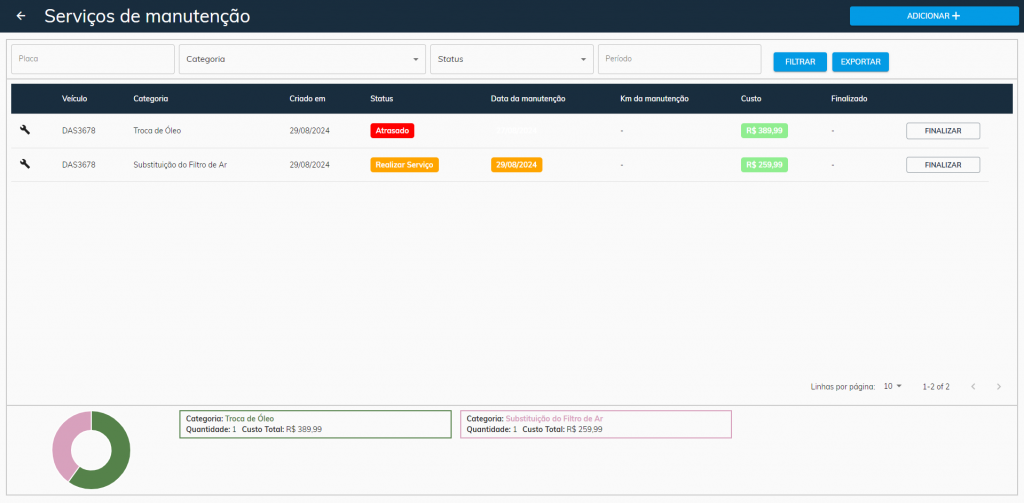Select Troca de Óleo category cell
This screenshot has height=503, width=1024.
point(157,131)
